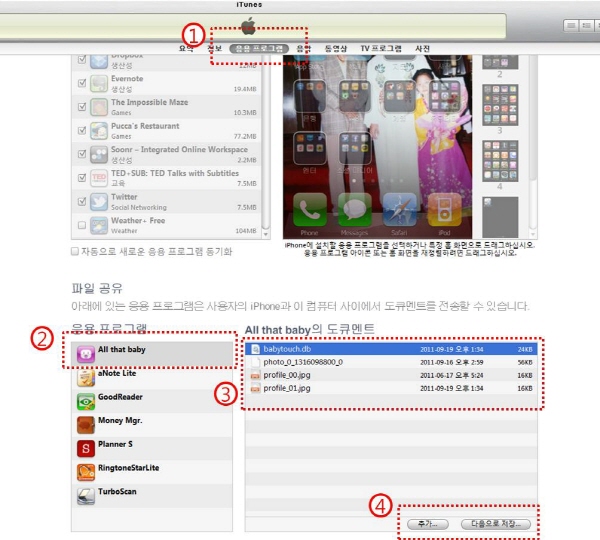Uncheck the TED+SUB sync checkbox

[x=82, y=178]
